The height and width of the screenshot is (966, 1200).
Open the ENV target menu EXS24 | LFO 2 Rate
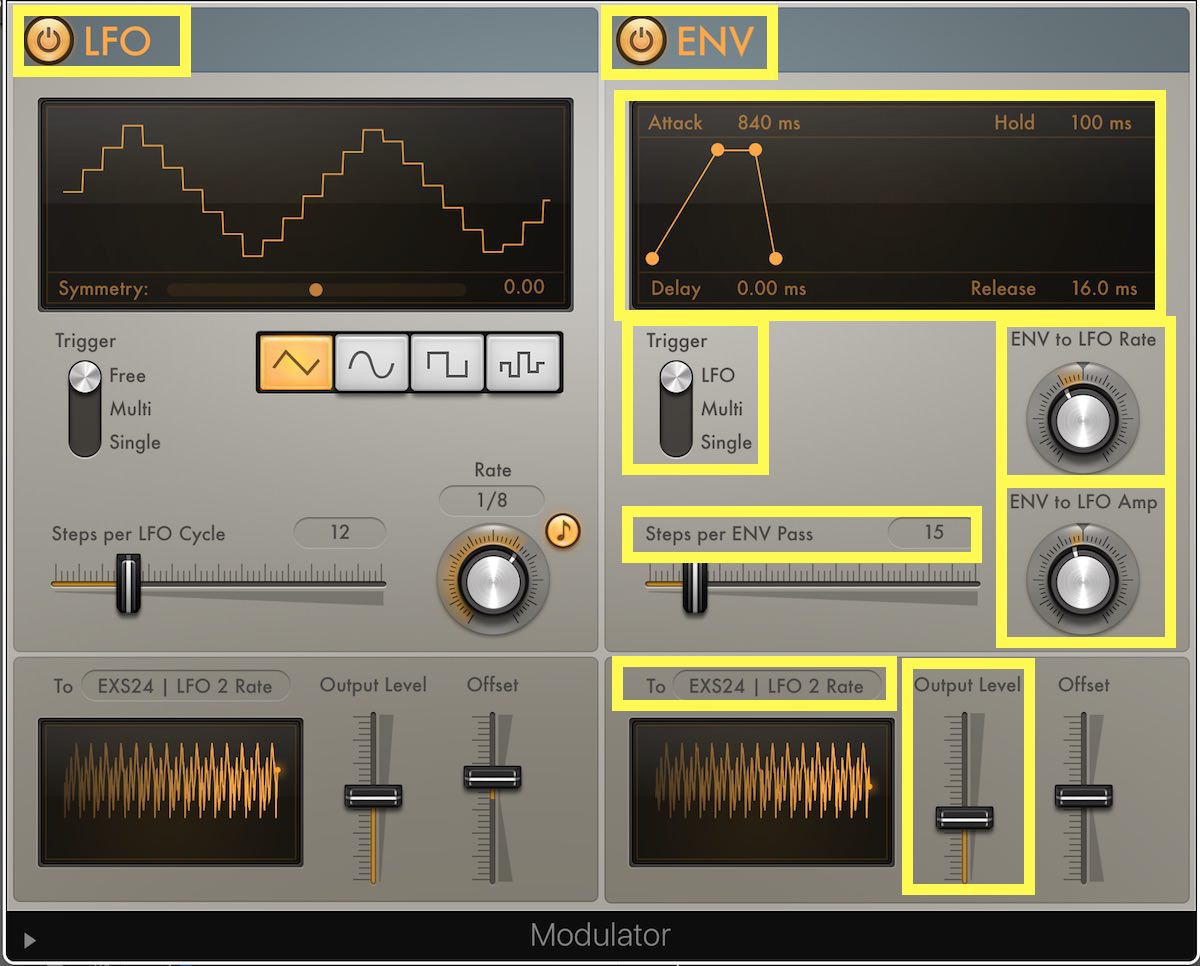tap(778, 686)
